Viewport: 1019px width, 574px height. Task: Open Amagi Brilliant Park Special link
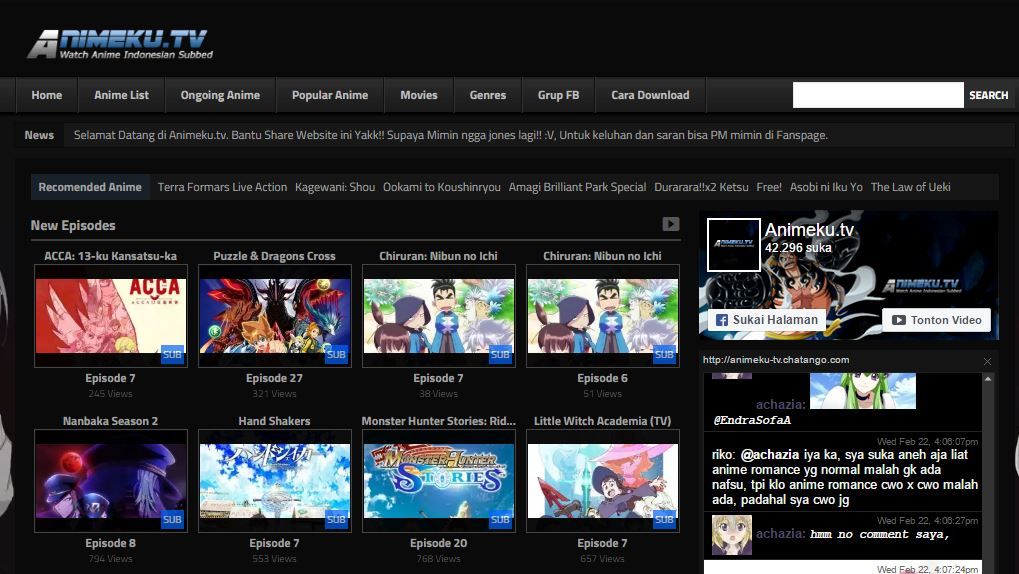pos(577,187)
